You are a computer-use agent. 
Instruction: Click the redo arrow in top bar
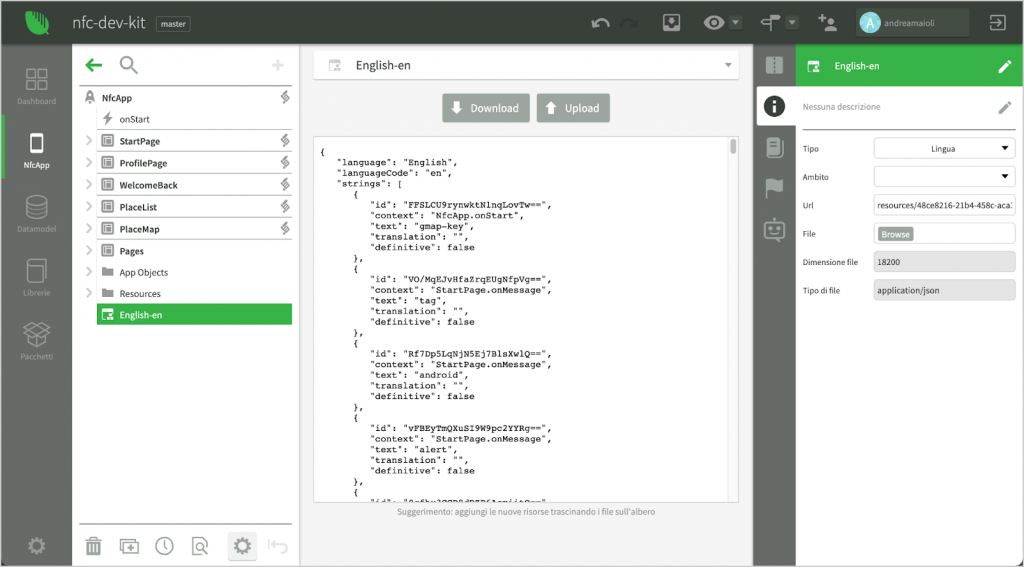(629, 24)
